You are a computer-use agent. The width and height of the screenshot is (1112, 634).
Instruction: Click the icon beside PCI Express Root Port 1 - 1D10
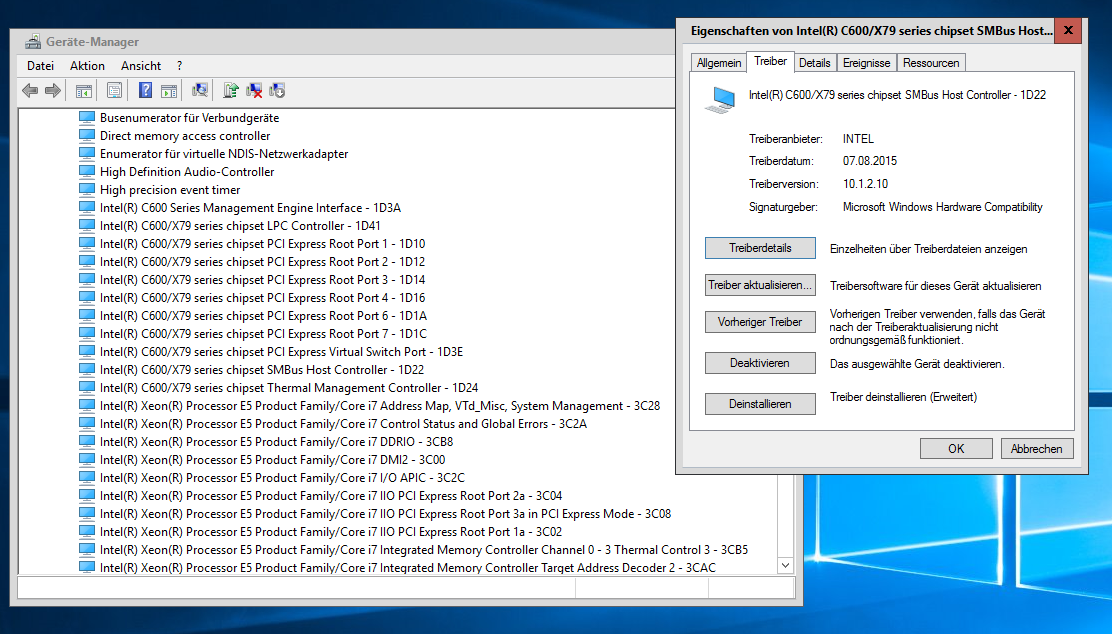click(x=87, y=243)
